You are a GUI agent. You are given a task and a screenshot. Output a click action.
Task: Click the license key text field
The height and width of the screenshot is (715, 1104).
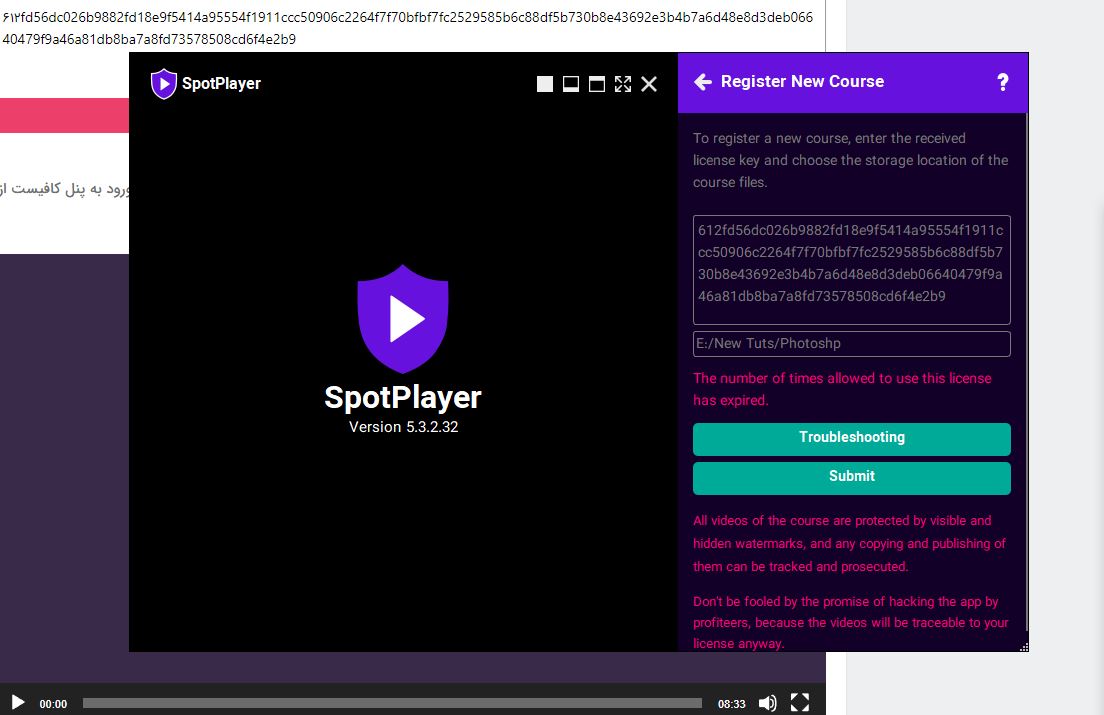click(x=851, y=269)
